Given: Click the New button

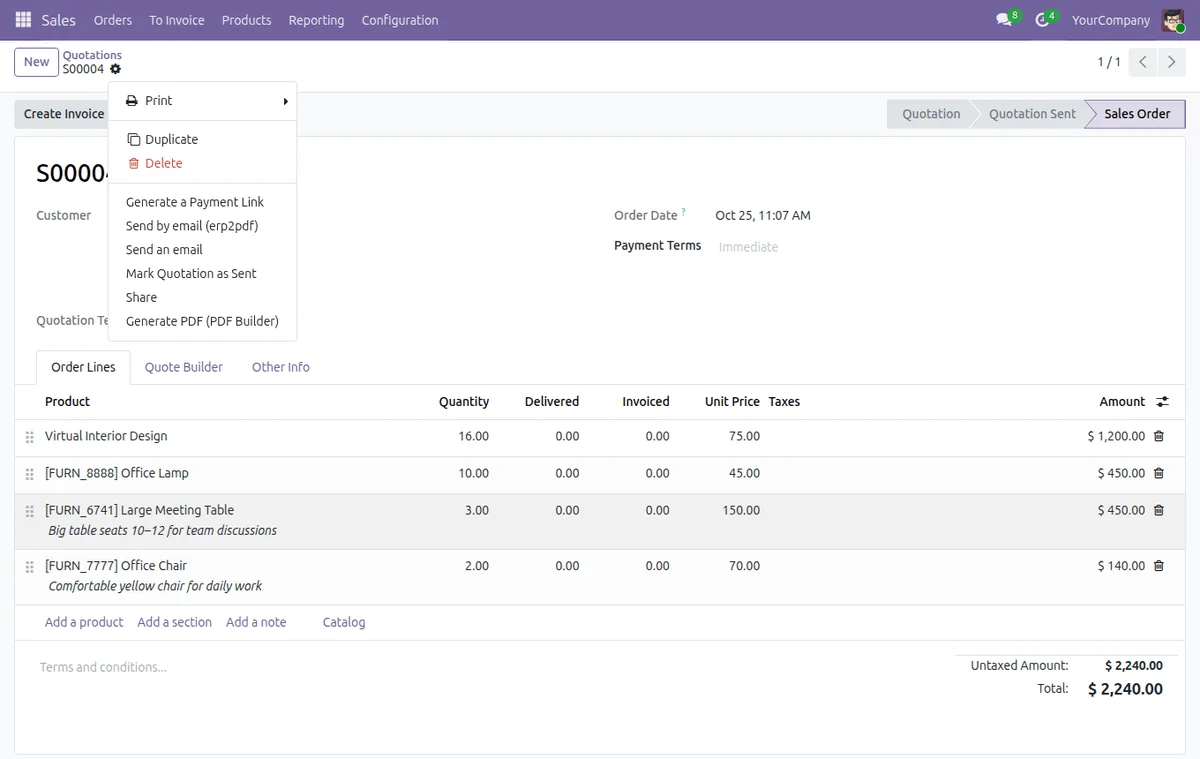Looking at the screenshot, I should click(x=37, y=62).
